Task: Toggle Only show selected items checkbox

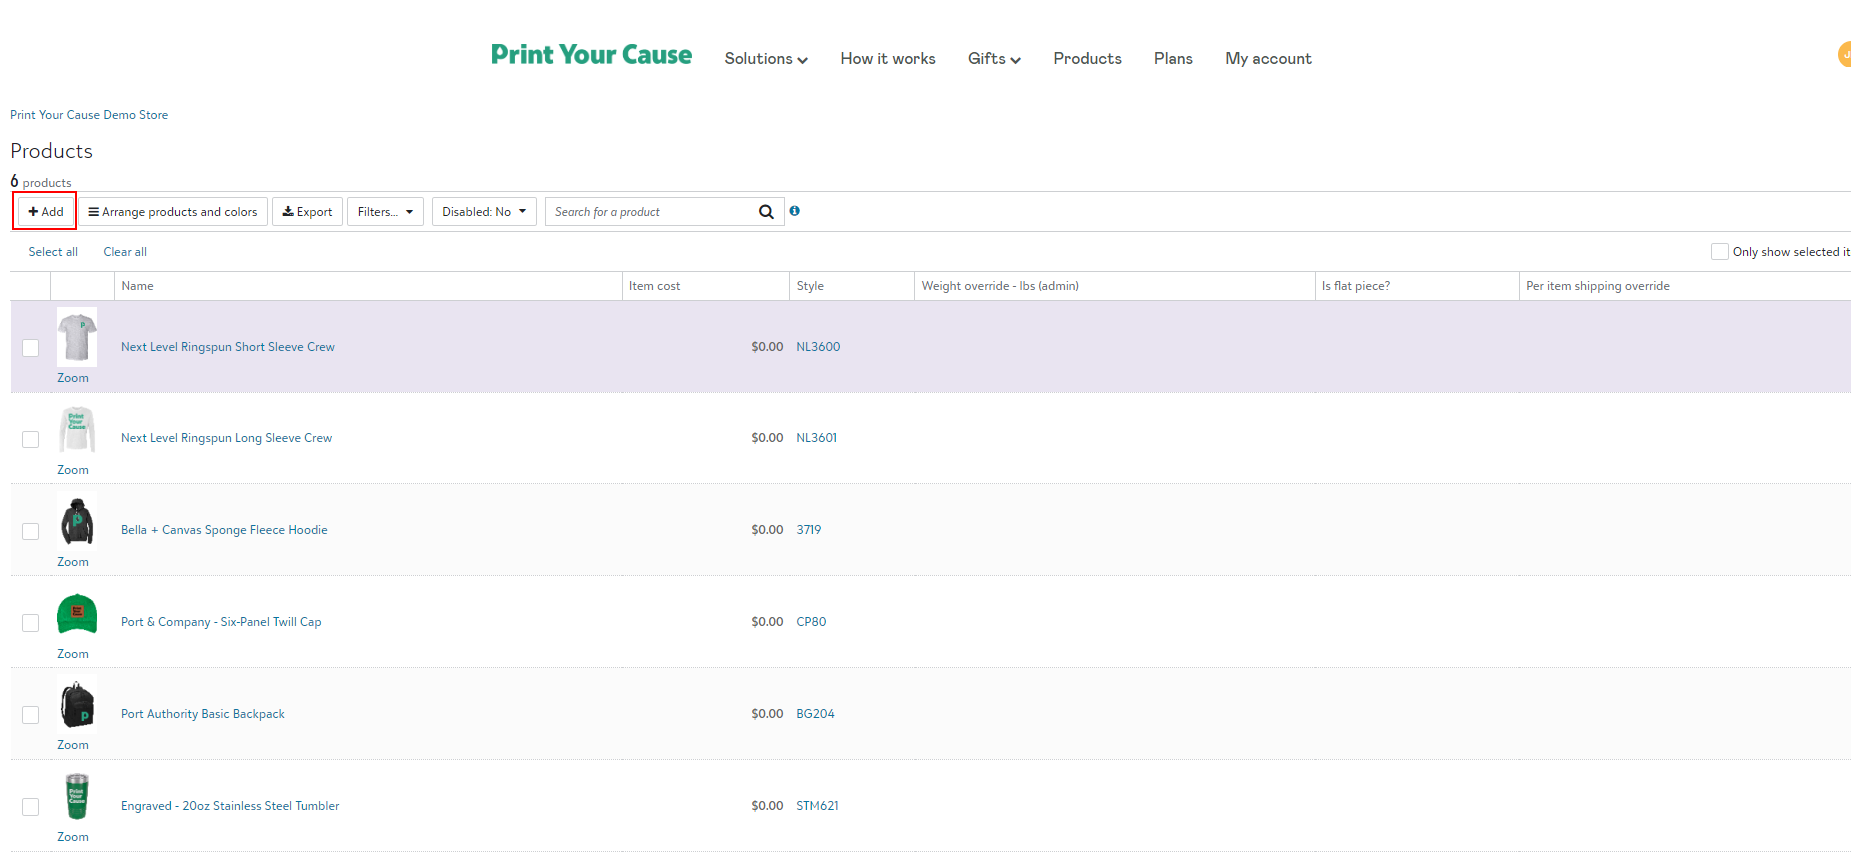Action: tap(1720, 252)
